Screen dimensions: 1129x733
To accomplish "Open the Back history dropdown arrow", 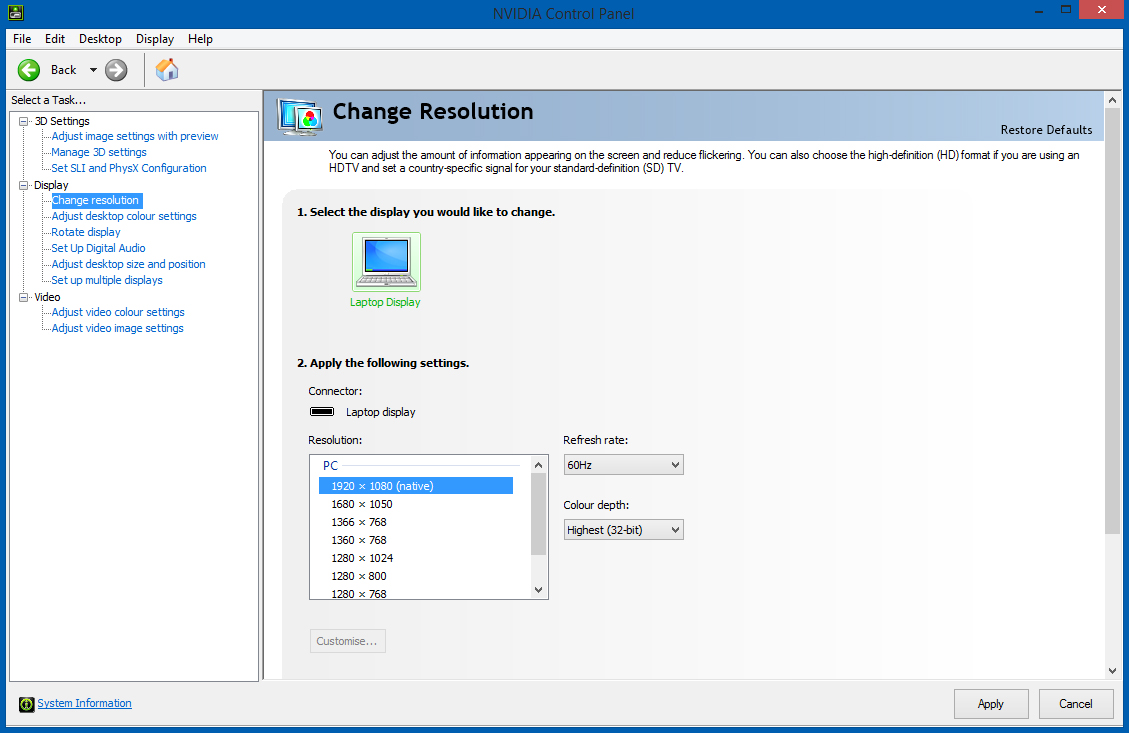I will [93, 70].
